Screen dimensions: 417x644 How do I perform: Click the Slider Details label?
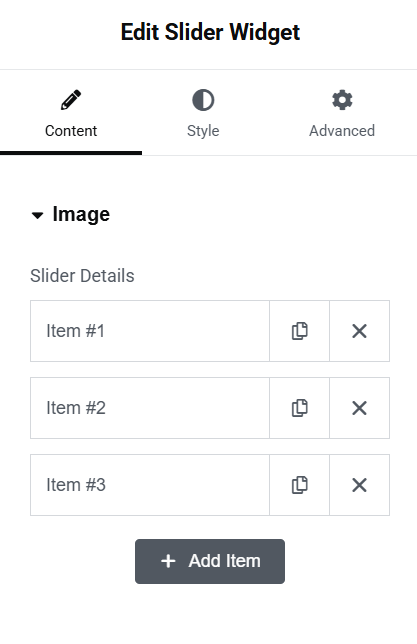tap(82, 276)
